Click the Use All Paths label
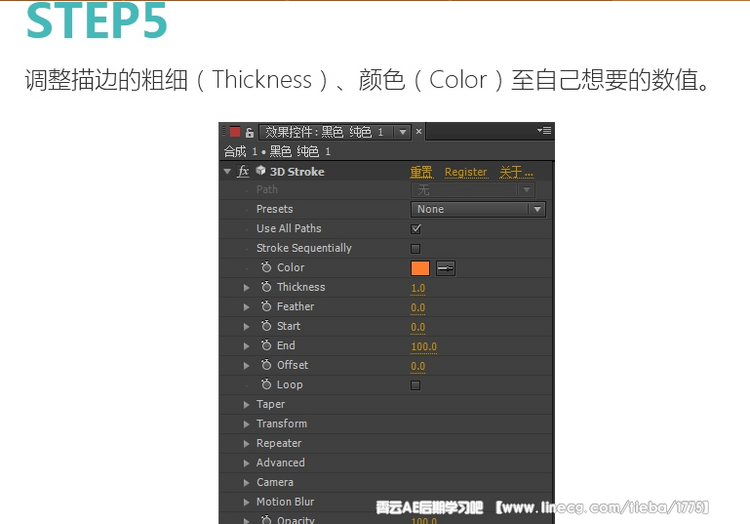The image size is (750, 524). 289,229
